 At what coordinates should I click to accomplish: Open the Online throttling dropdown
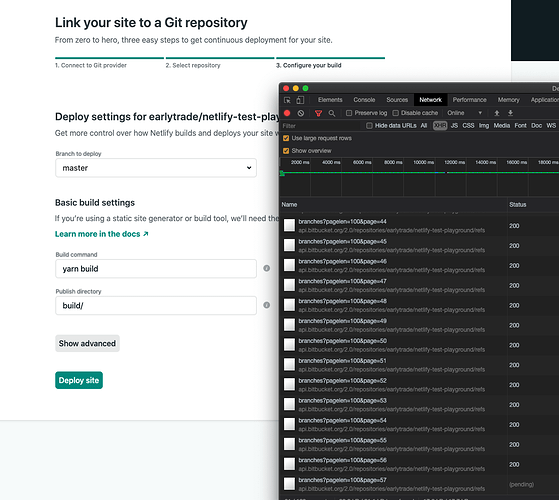coord(465,113)
